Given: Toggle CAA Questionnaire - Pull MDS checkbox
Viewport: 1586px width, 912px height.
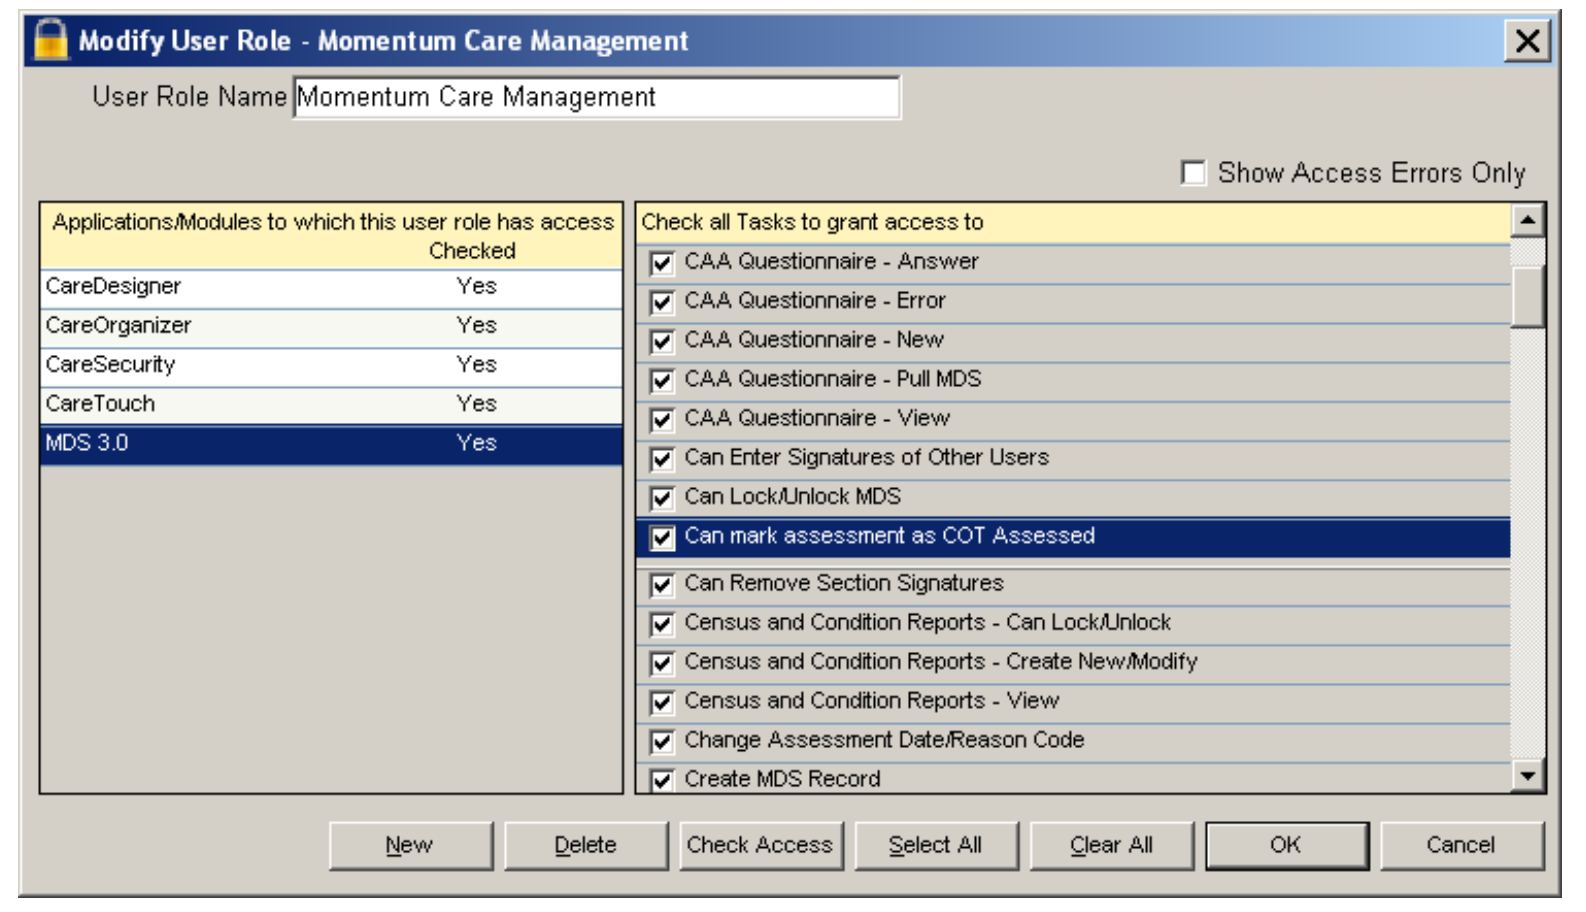Looking at the screenshot, I should pos(662,380).
